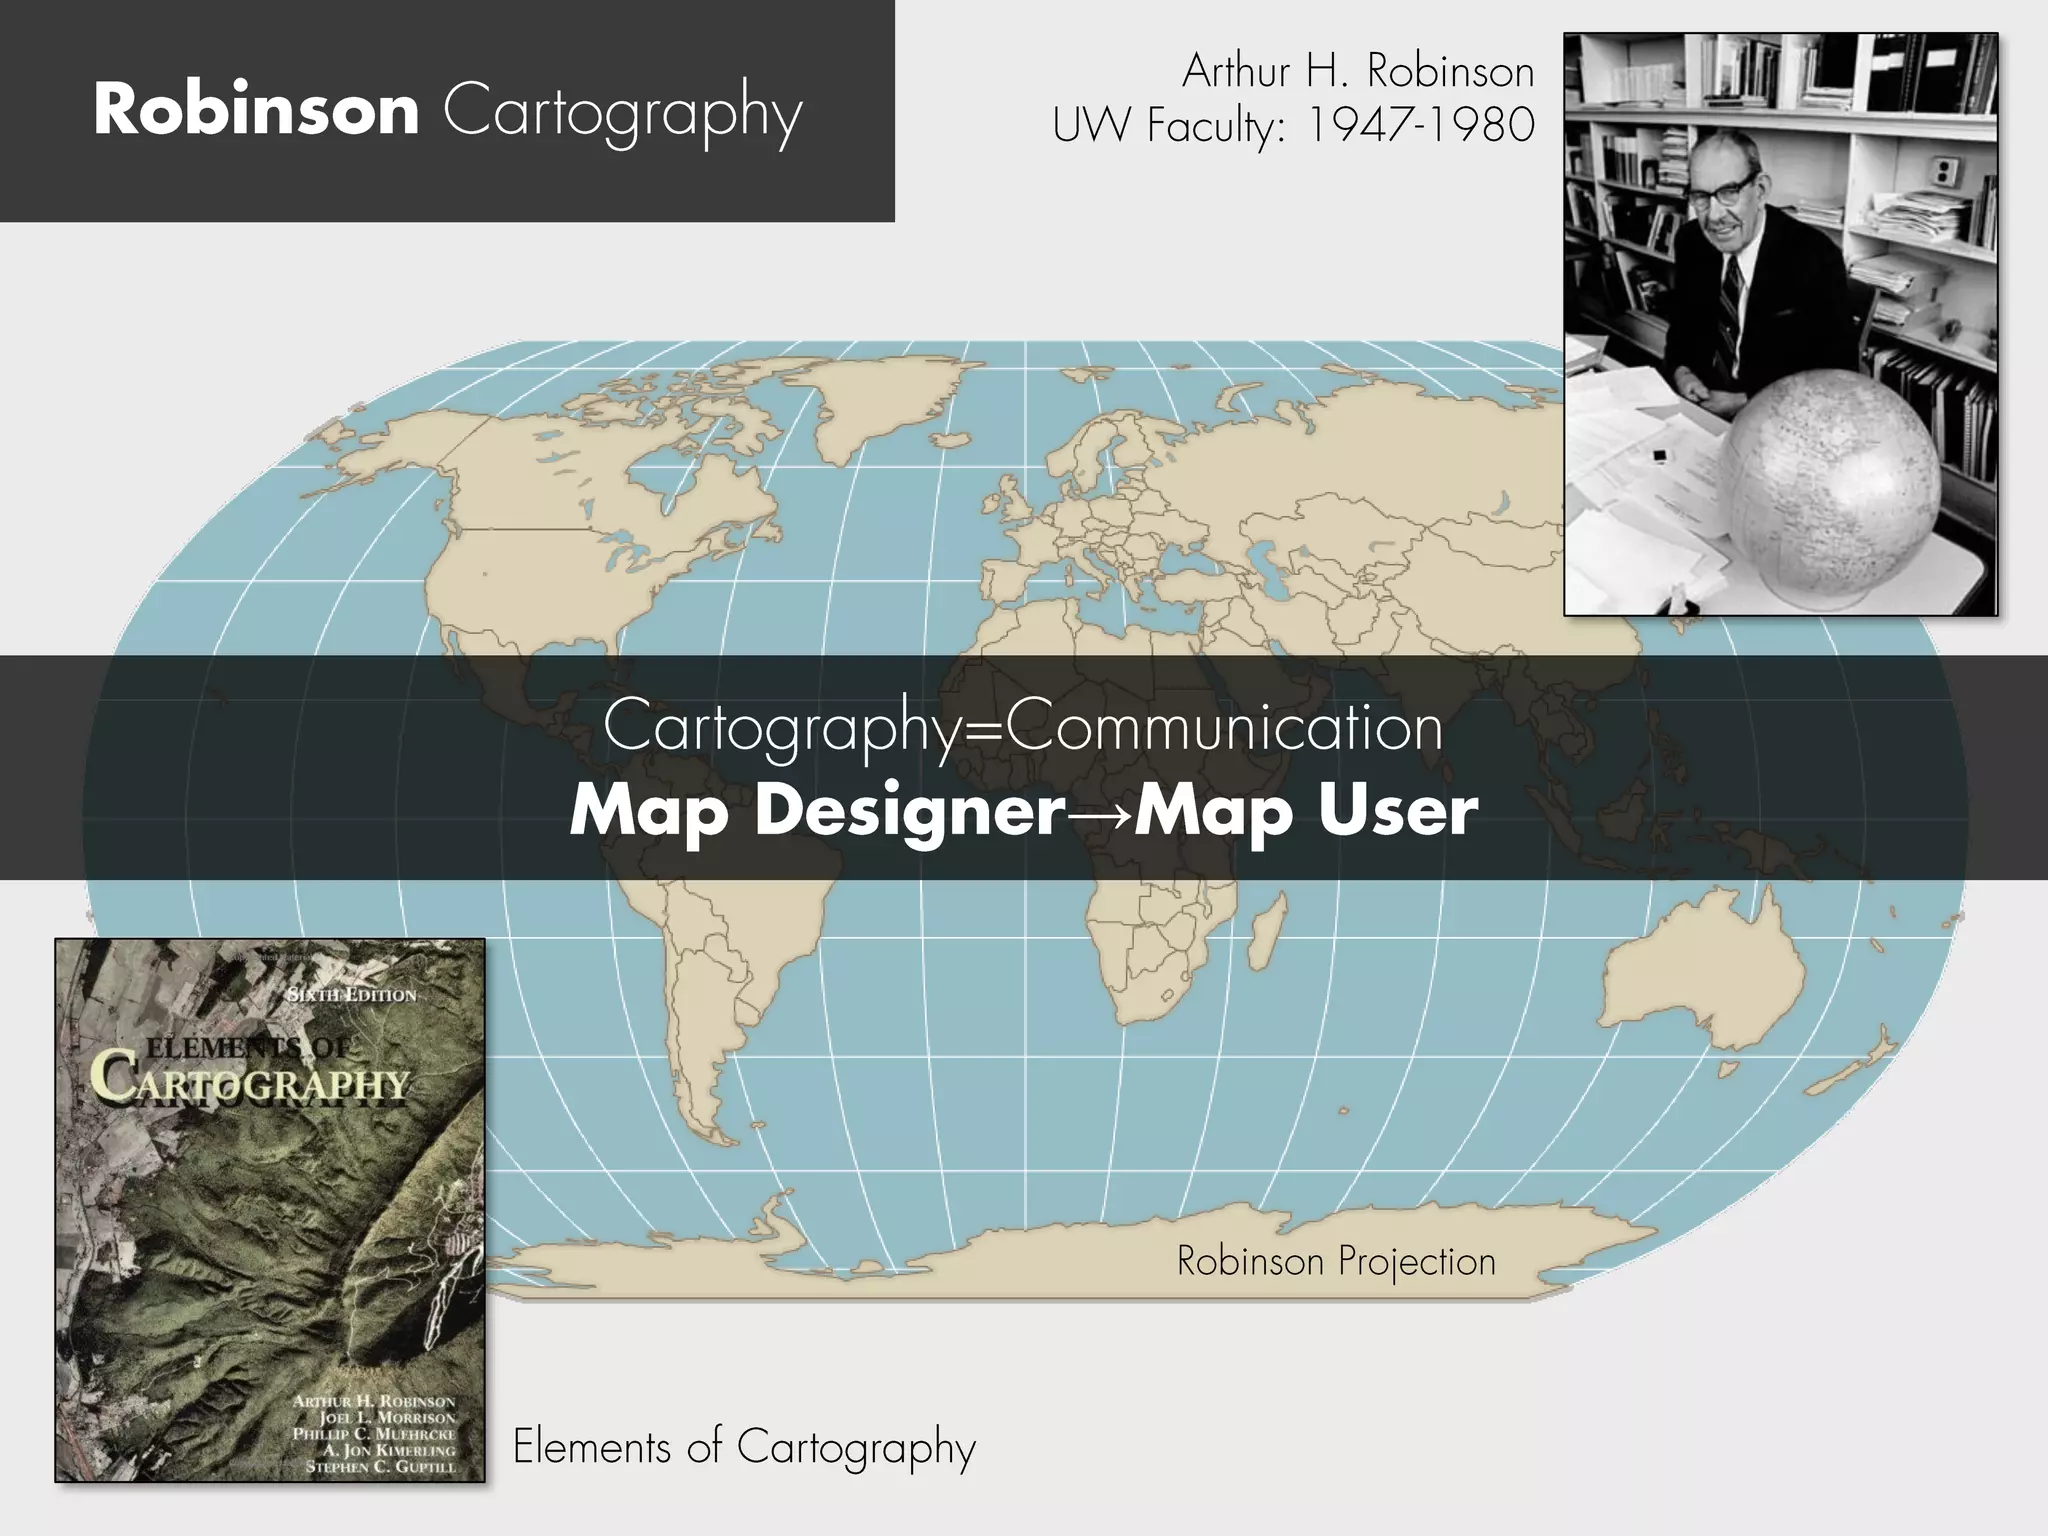Click the 'Cartography=Communication' heading

click(1022, 727)
